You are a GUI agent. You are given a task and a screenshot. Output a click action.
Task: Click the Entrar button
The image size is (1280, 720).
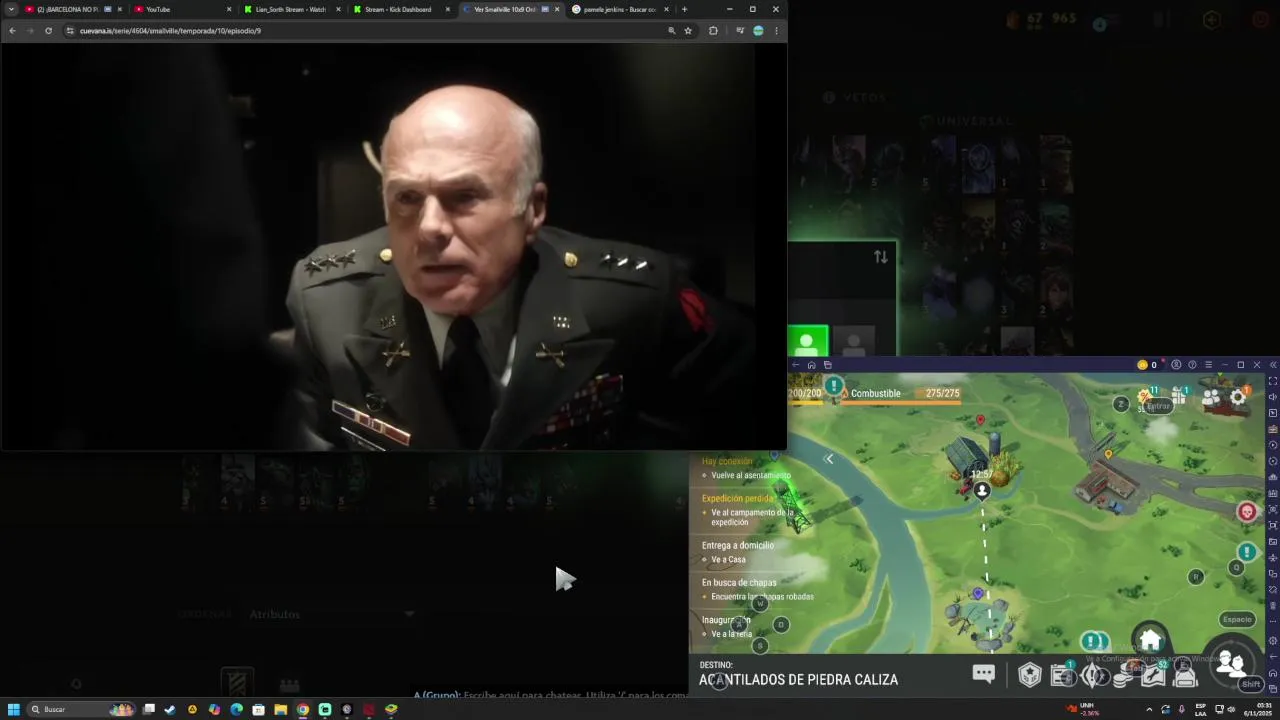[x=1158, y=406]
